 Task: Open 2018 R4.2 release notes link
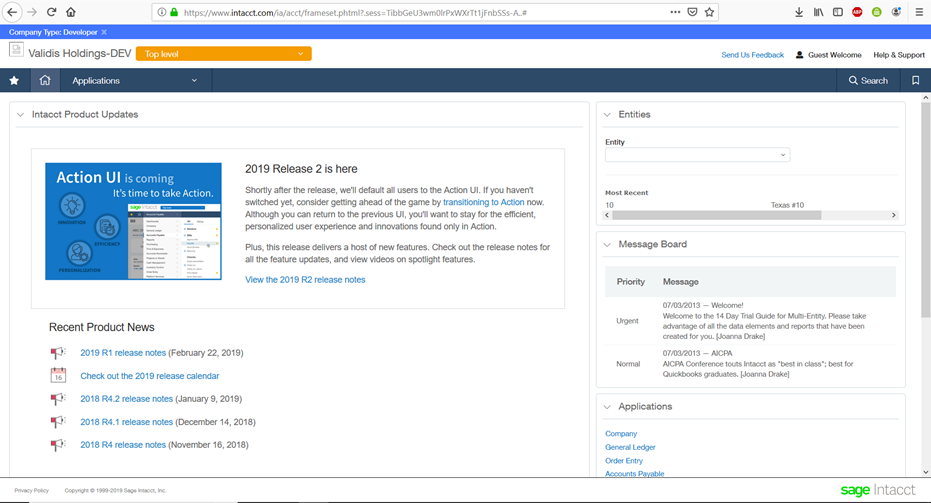126,398
